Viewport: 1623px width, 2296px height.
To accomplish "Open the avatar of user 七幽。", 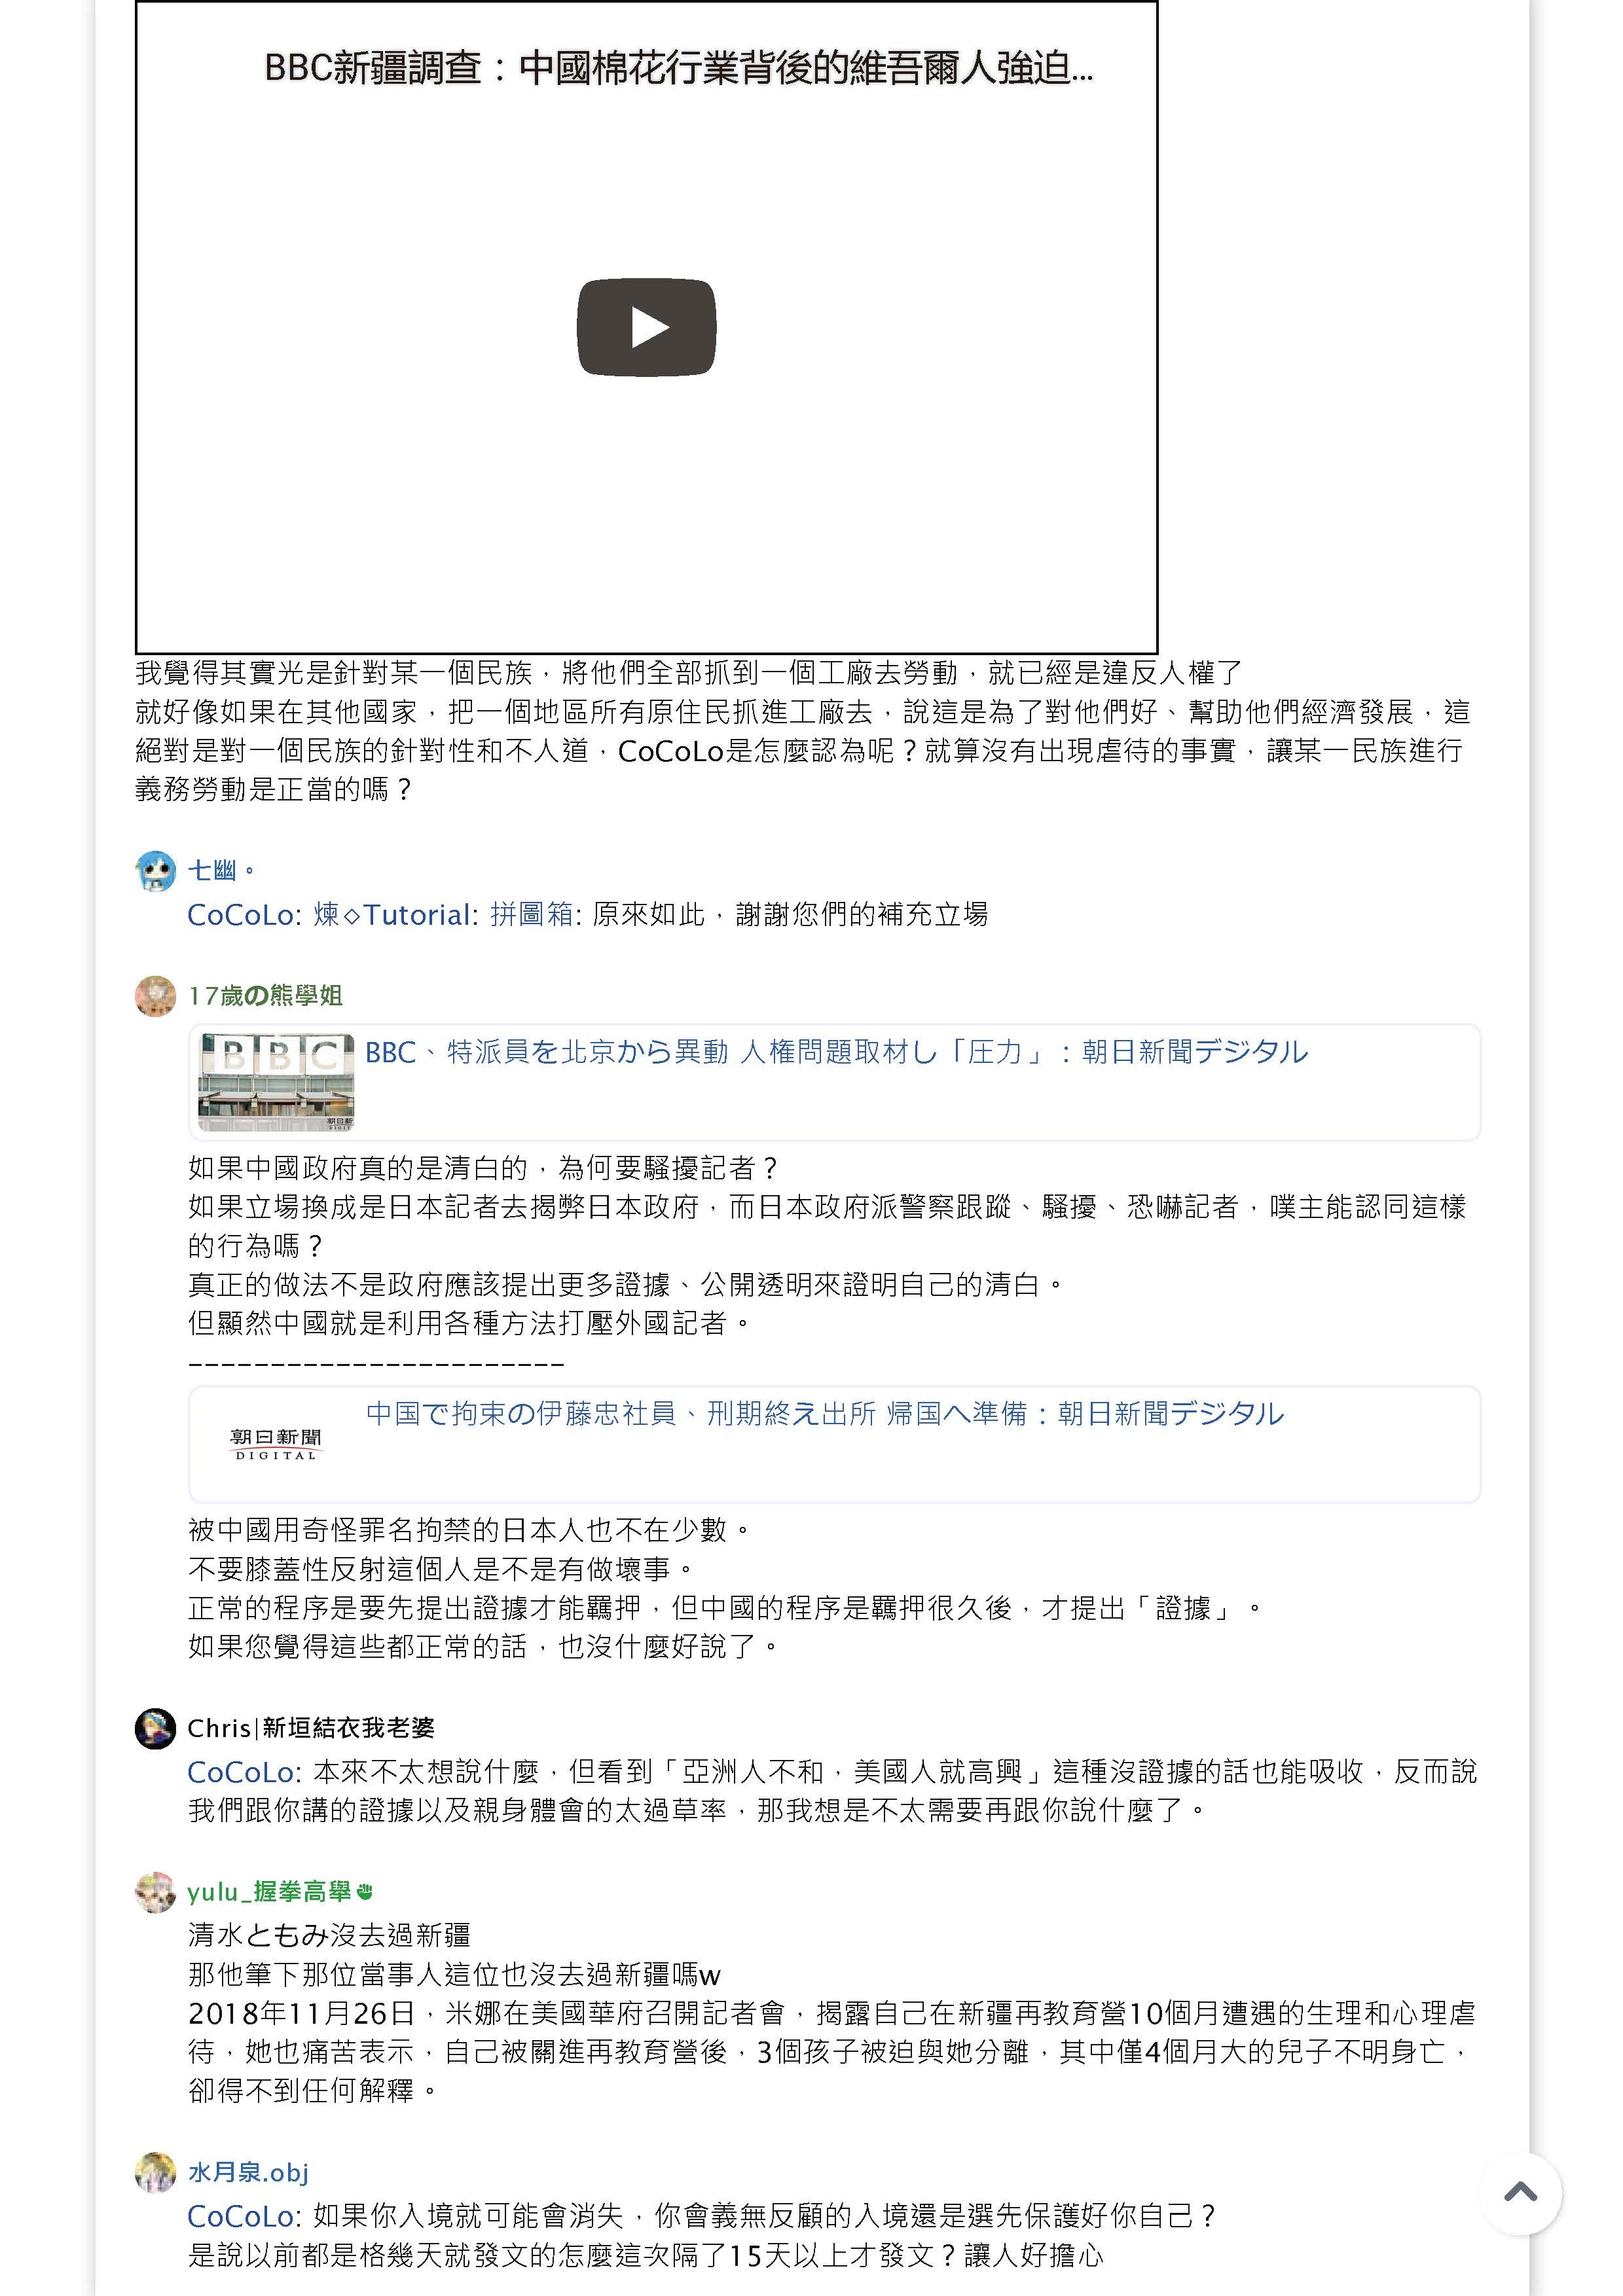I will click(155, 871).
